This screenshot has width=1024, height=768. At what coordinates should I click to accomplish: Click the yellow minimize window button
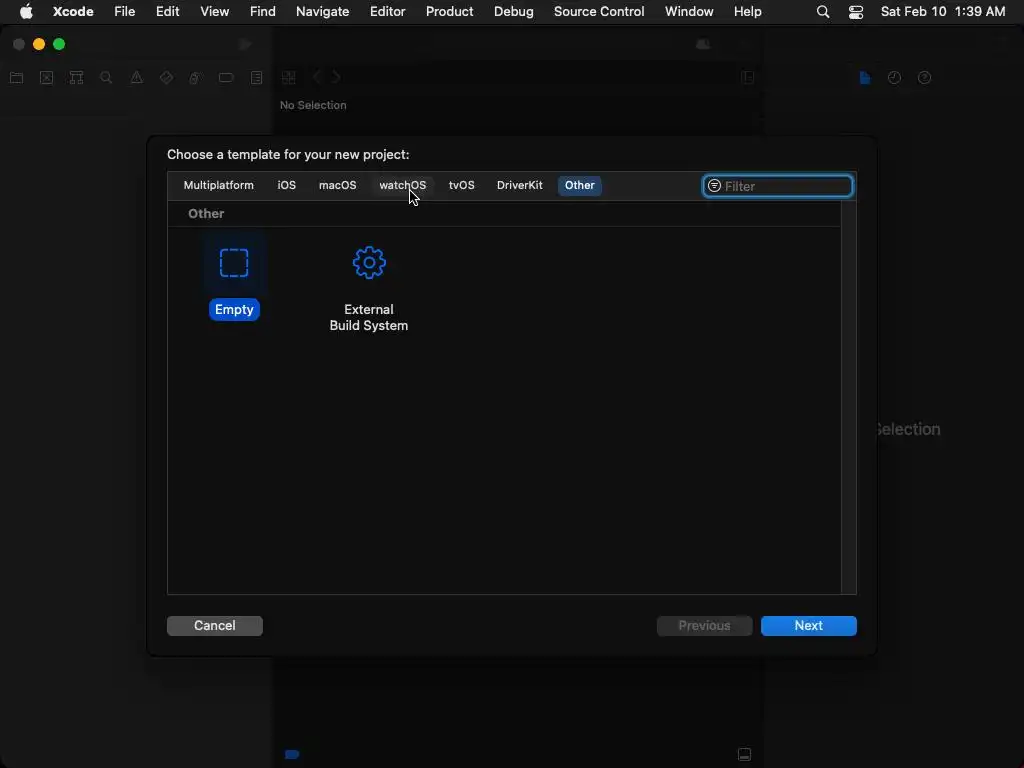point(39,44)
